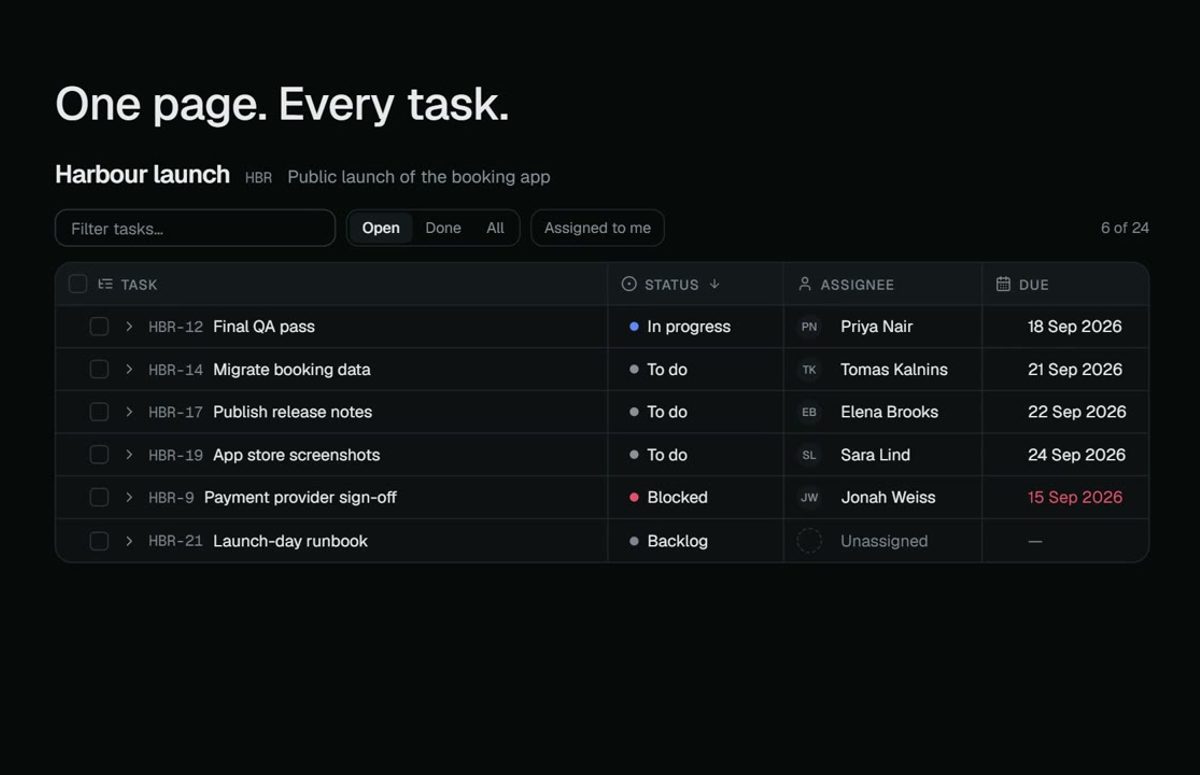Sort by the DUE column header
The width and height of the screenshot is (1200, 775).
1034,285
